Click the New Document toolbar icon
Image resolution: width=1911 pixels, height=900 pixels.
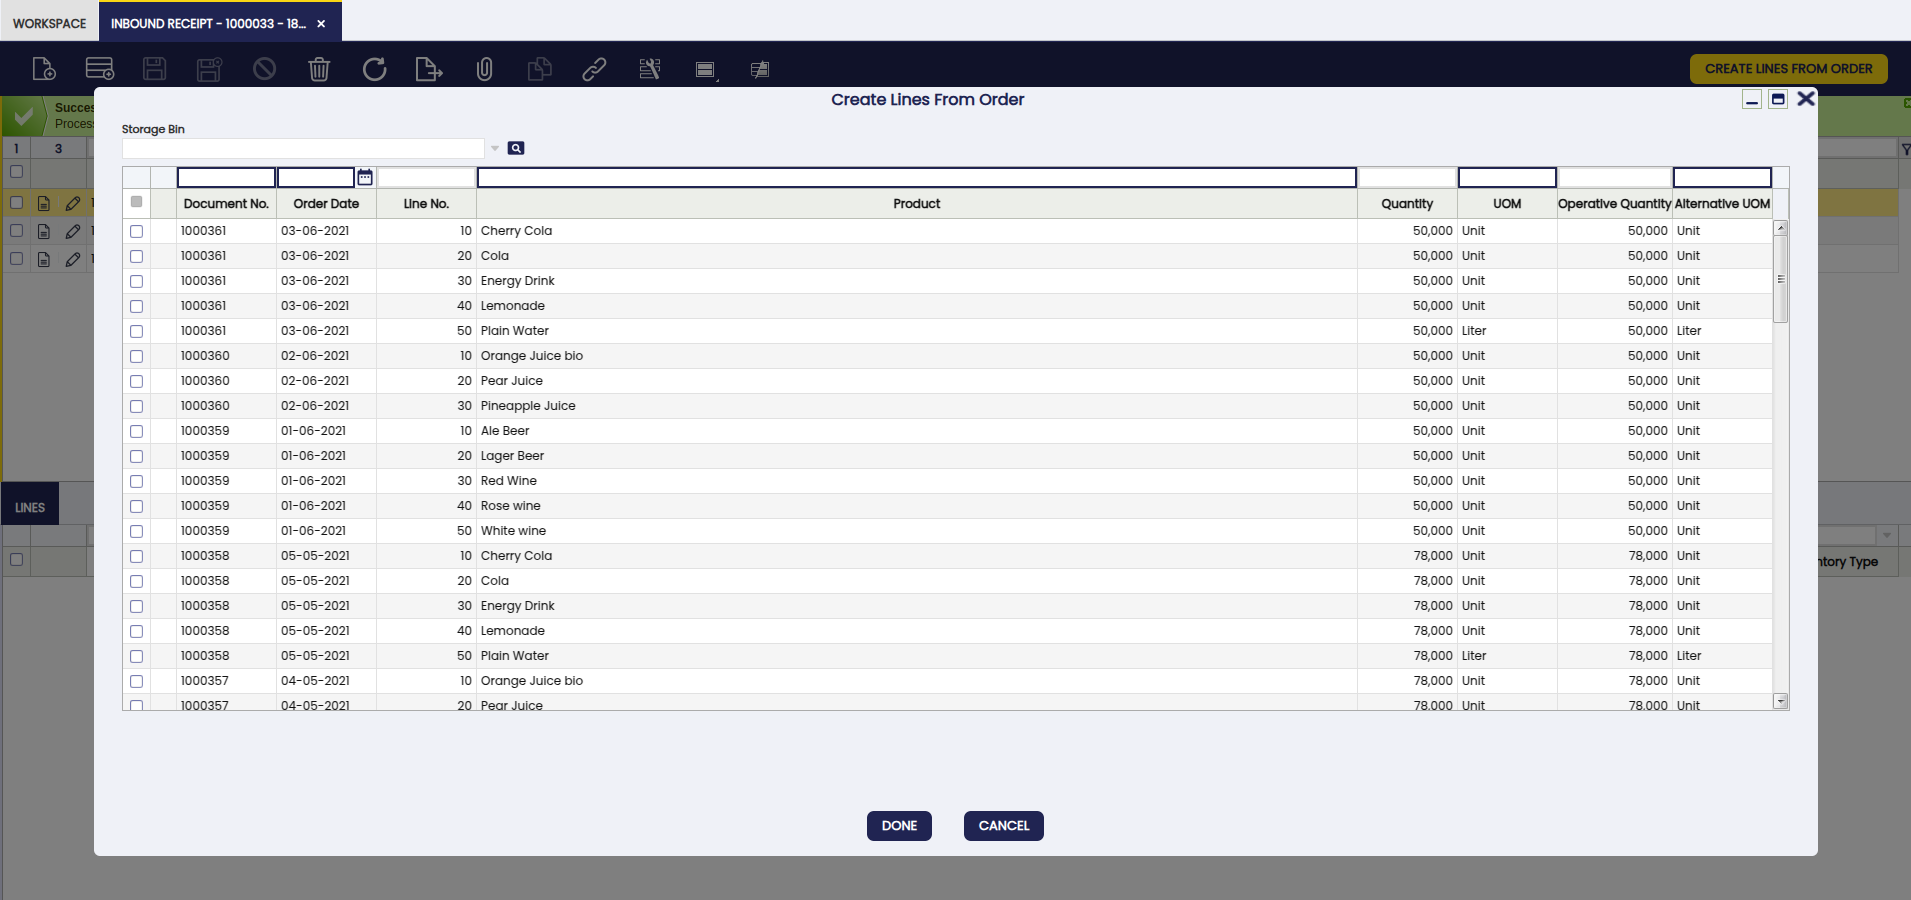tap(44, 69)
